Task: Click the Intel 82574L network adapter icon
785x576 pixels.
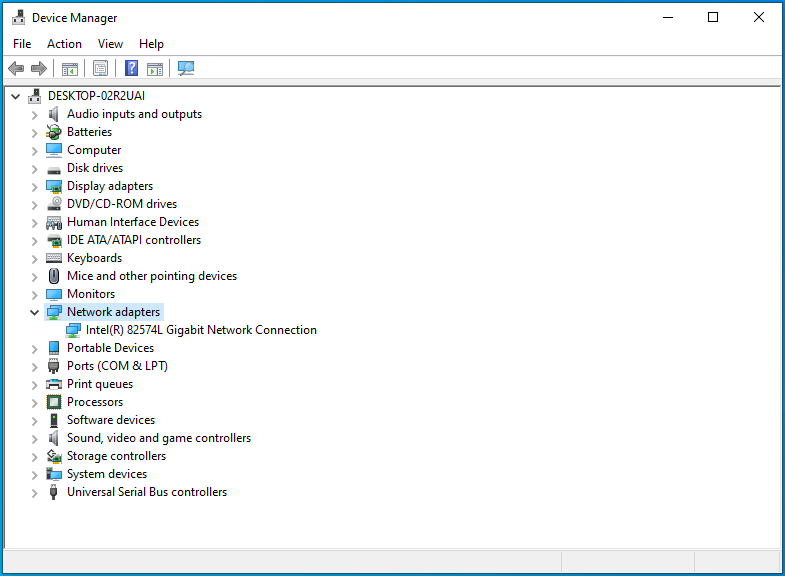Action: [x=74, y=330]
